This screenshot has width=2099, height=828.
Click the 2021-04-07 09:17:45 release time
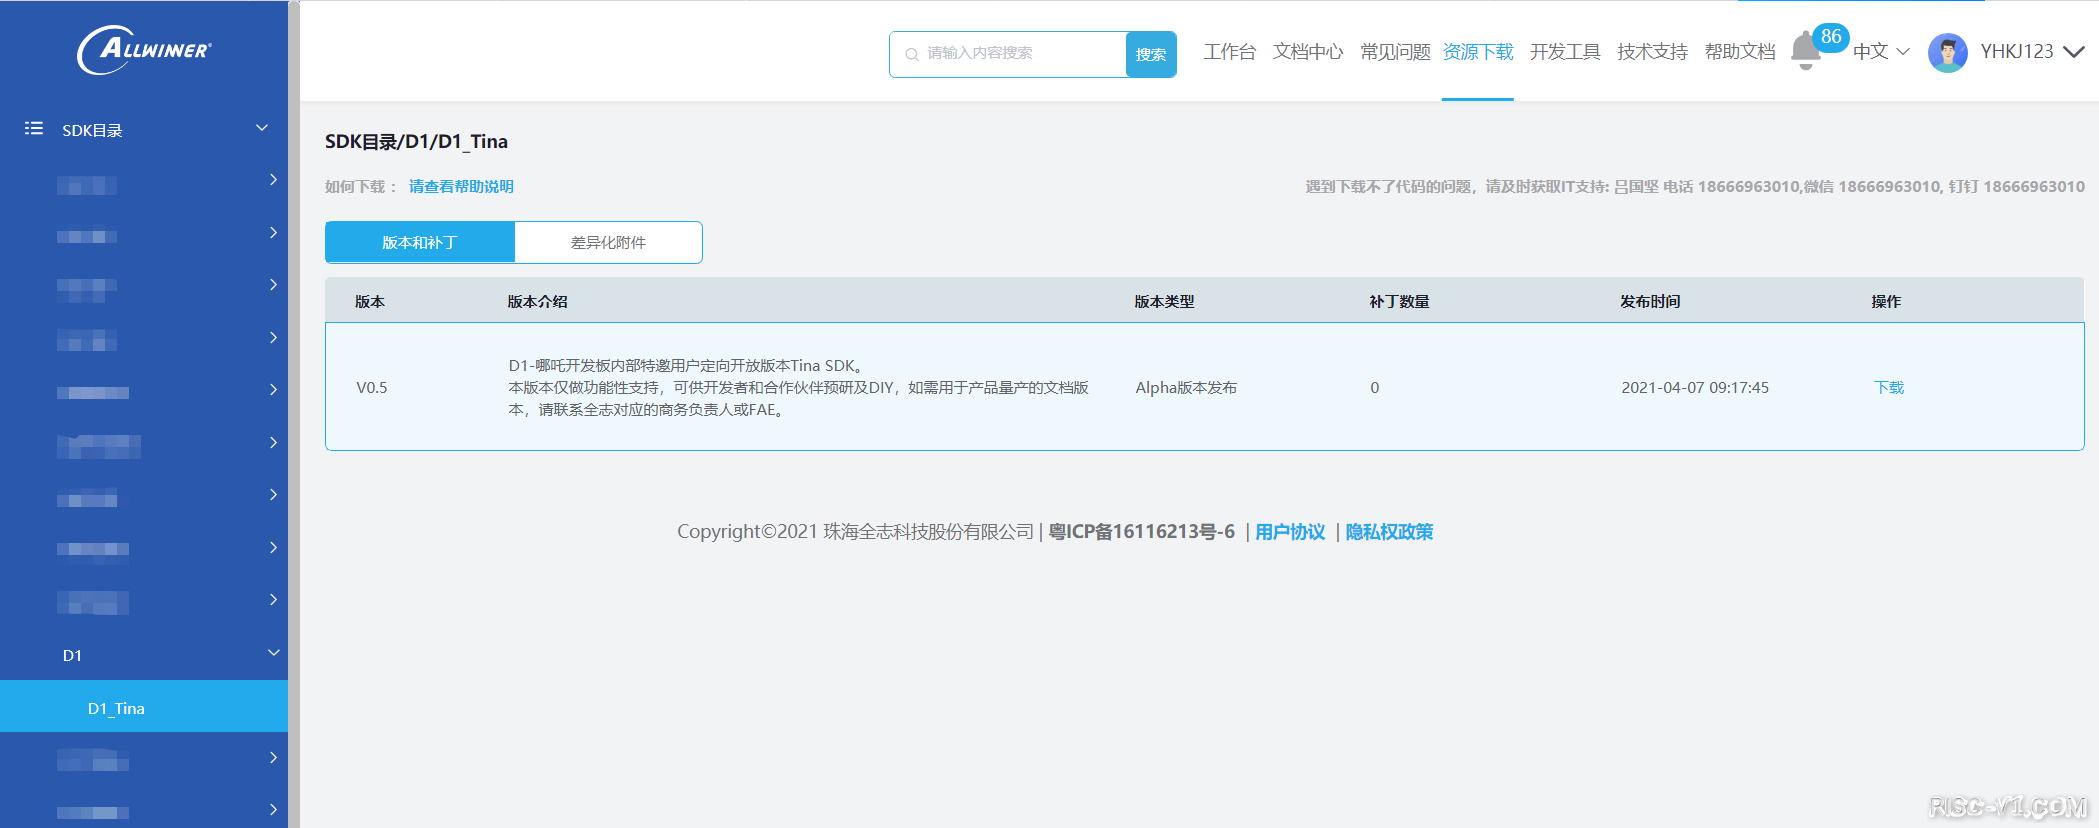pos(1695,387)
